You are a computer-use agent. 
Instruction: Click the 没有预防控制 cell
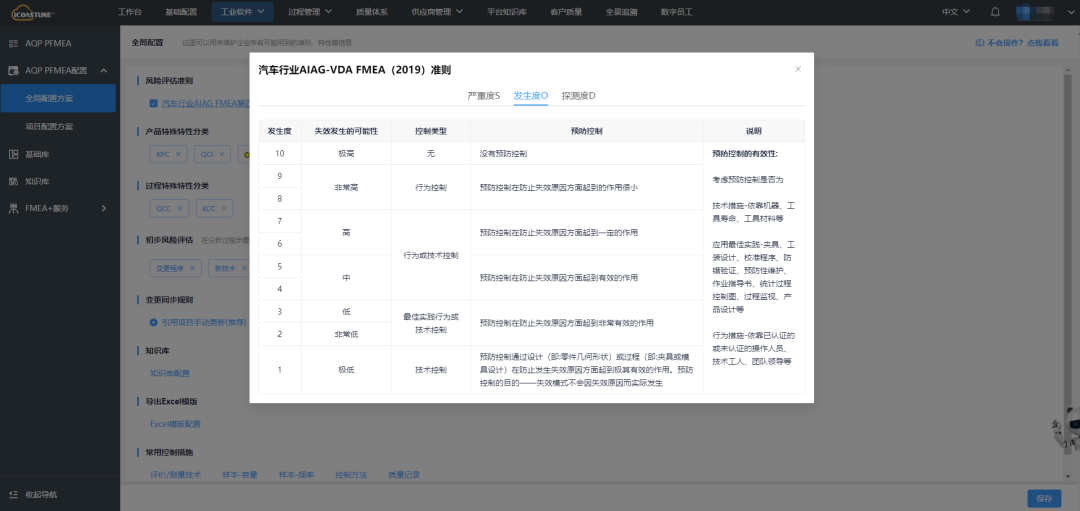pos(587,154)
